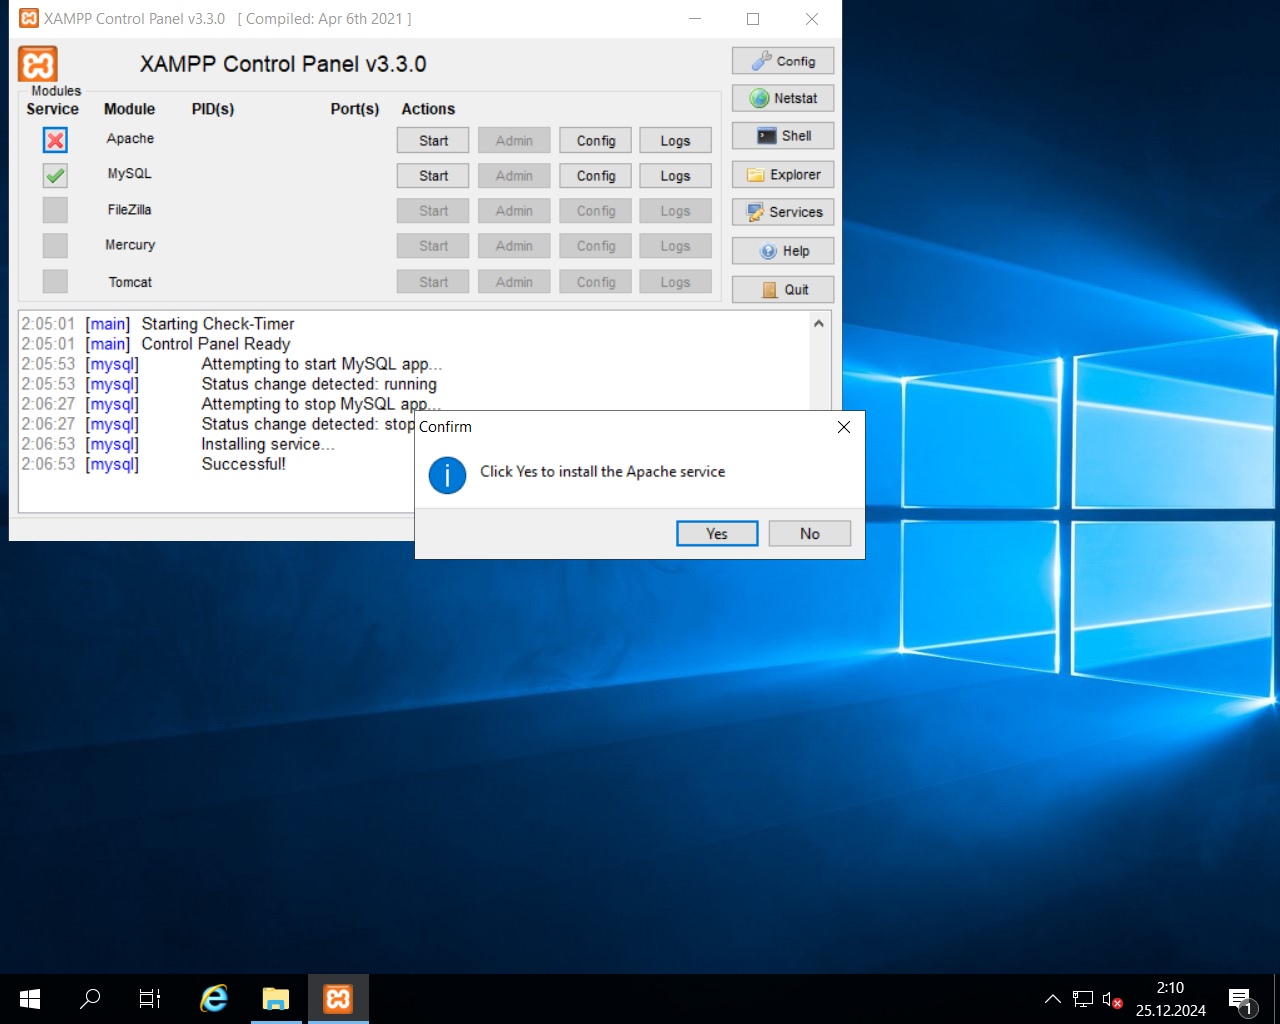This screenshot has width=1280, height=1024.
Task: Open the XAMPP folder via Explorer icon
Action: tap(783, 174)
